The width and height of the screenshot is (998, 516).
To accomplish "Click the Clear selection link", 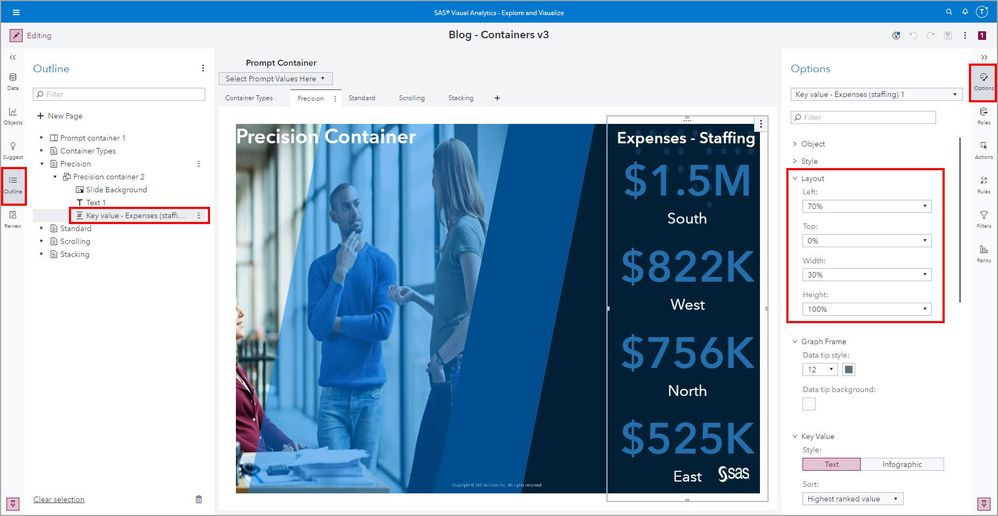I will pyautogui.click(x=59, y=499).
